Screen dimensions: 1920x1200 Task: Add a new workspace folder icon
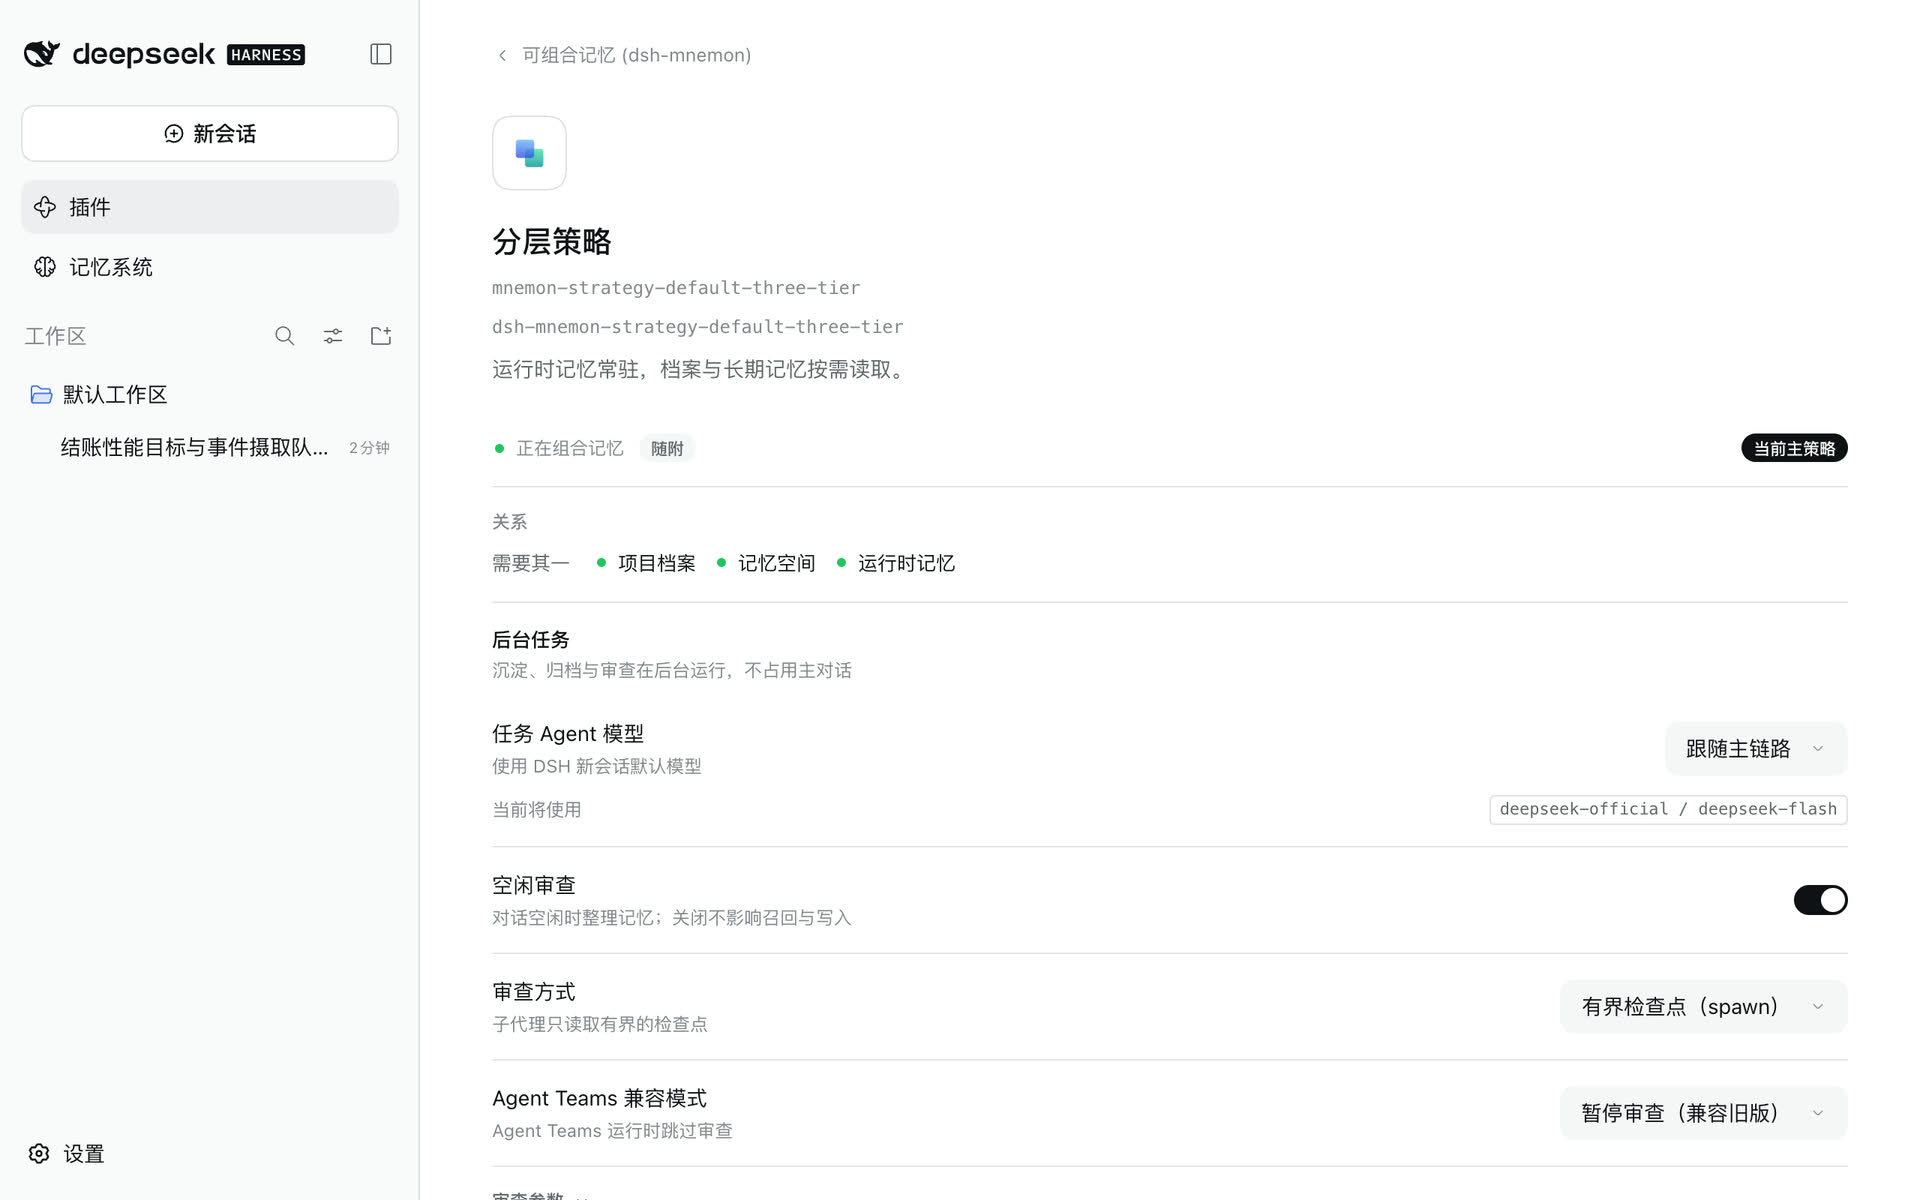[381, 336]
